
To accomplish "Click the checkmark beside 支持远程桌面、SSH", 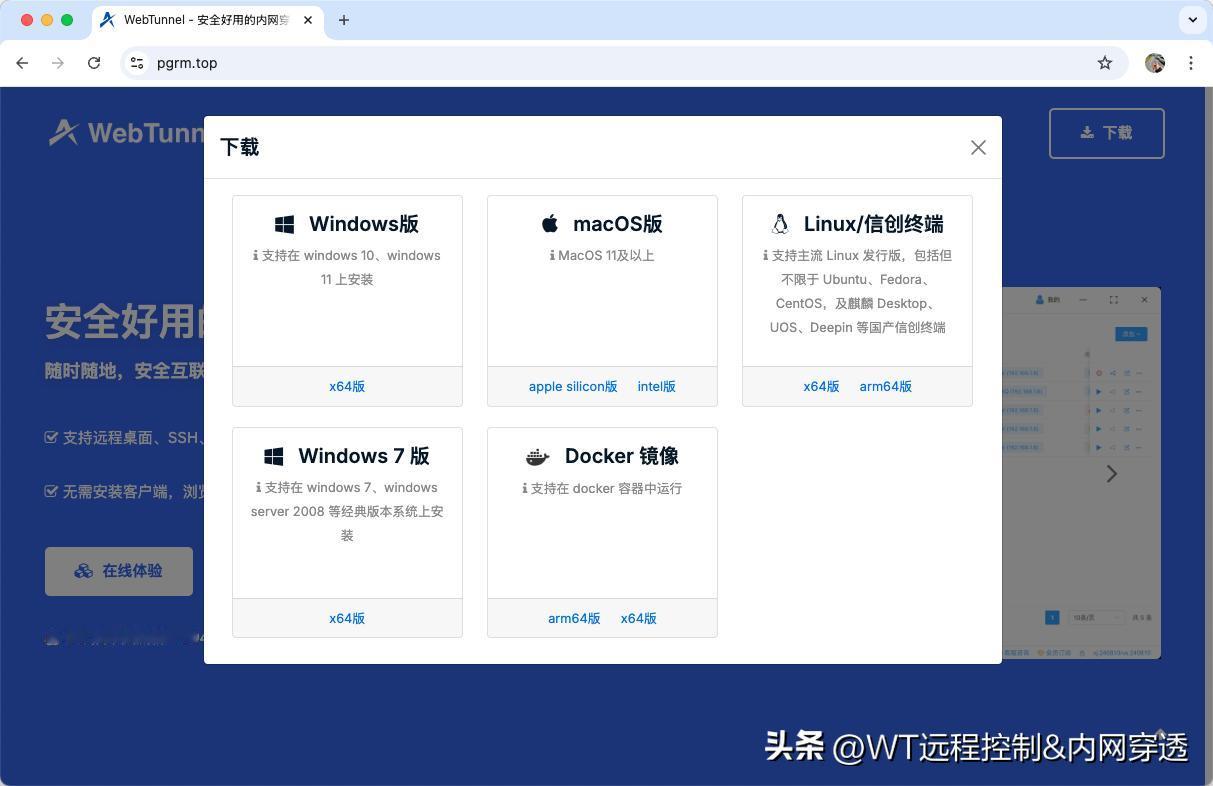I will click(51, 436).
